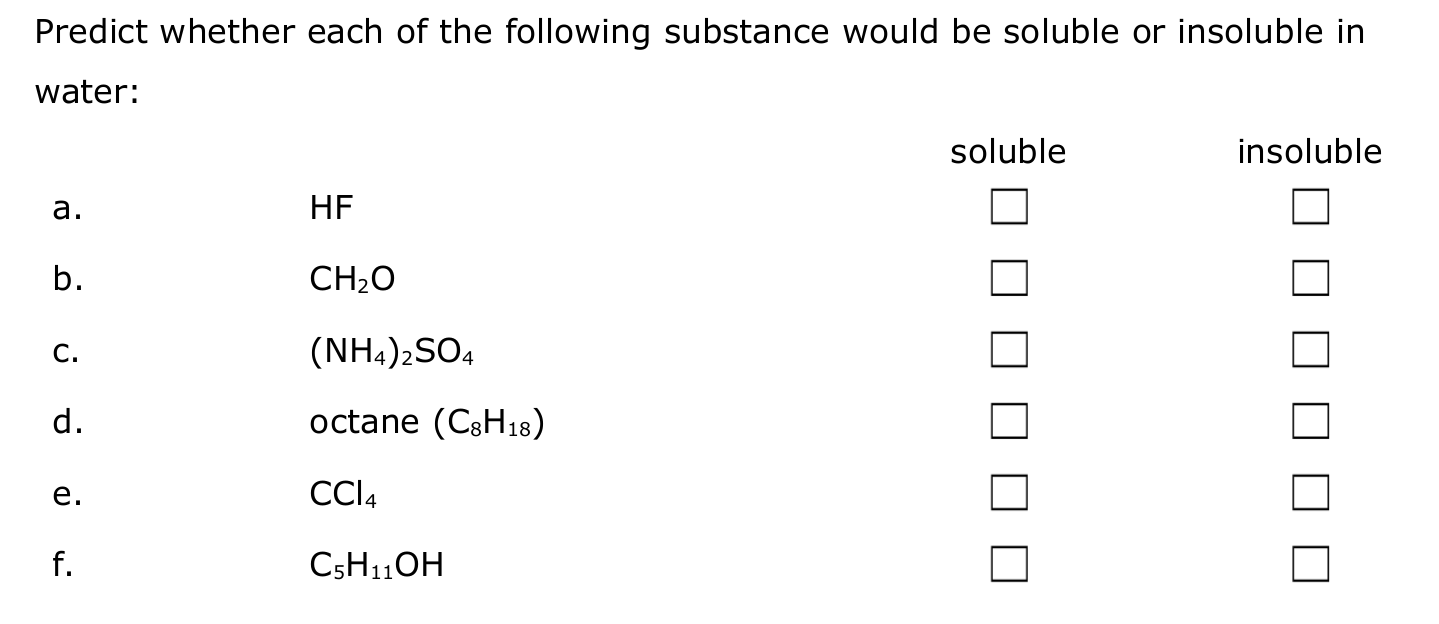Click the C₅H₁₁OH formula text
The image size is (1439, 624).
[x=377, y=567]
